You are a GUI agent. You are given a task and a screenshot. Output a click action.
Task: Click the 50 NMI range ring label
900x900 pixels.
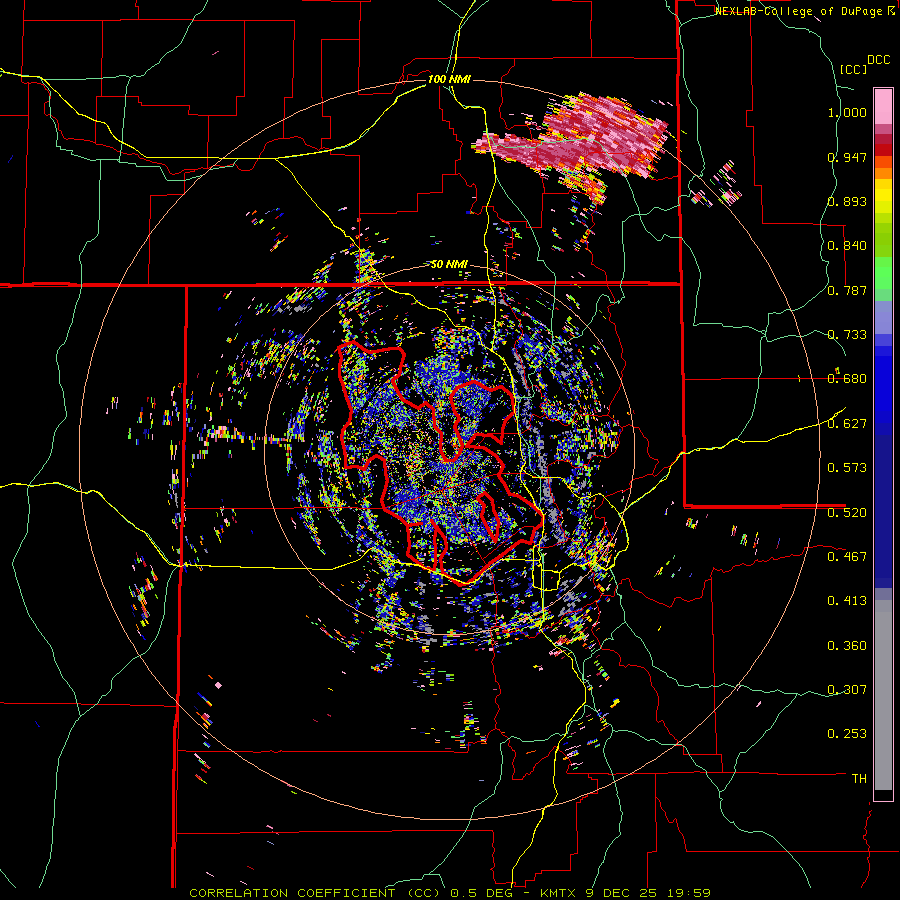tap(449, 265)
